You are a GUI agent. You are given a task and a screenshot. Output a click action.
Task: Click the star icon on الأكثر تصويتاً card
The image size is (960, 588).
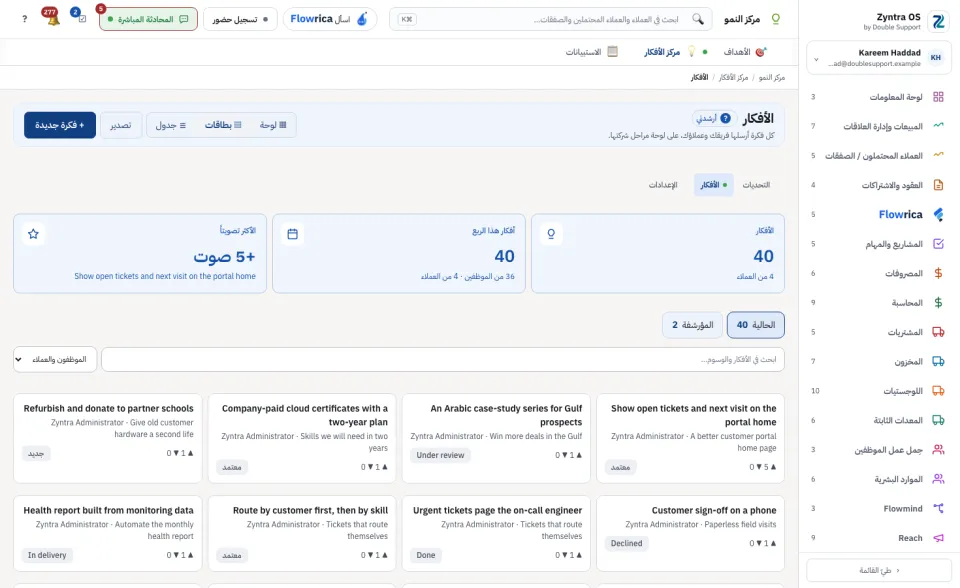tap(34, 234)
